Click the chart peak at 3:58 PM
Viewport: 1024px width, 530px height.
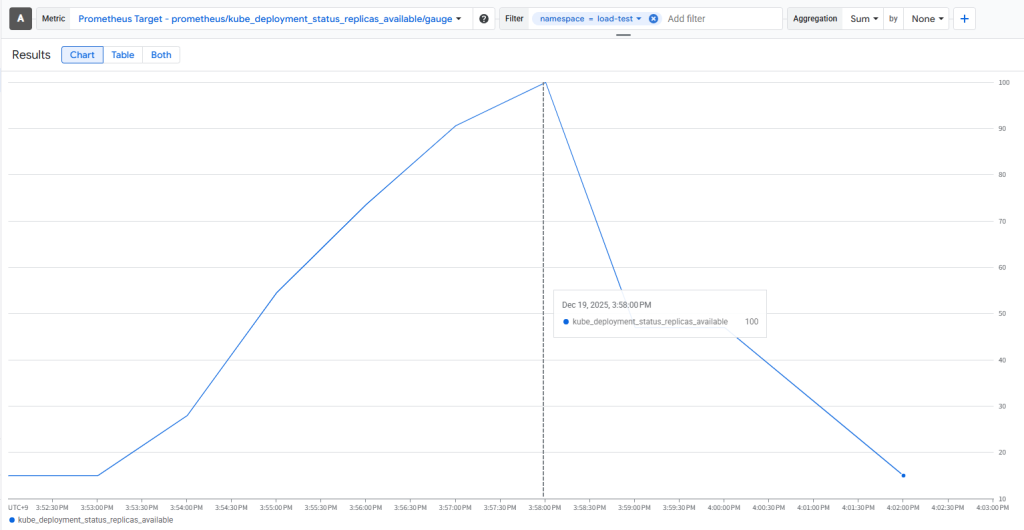(544, 83)
